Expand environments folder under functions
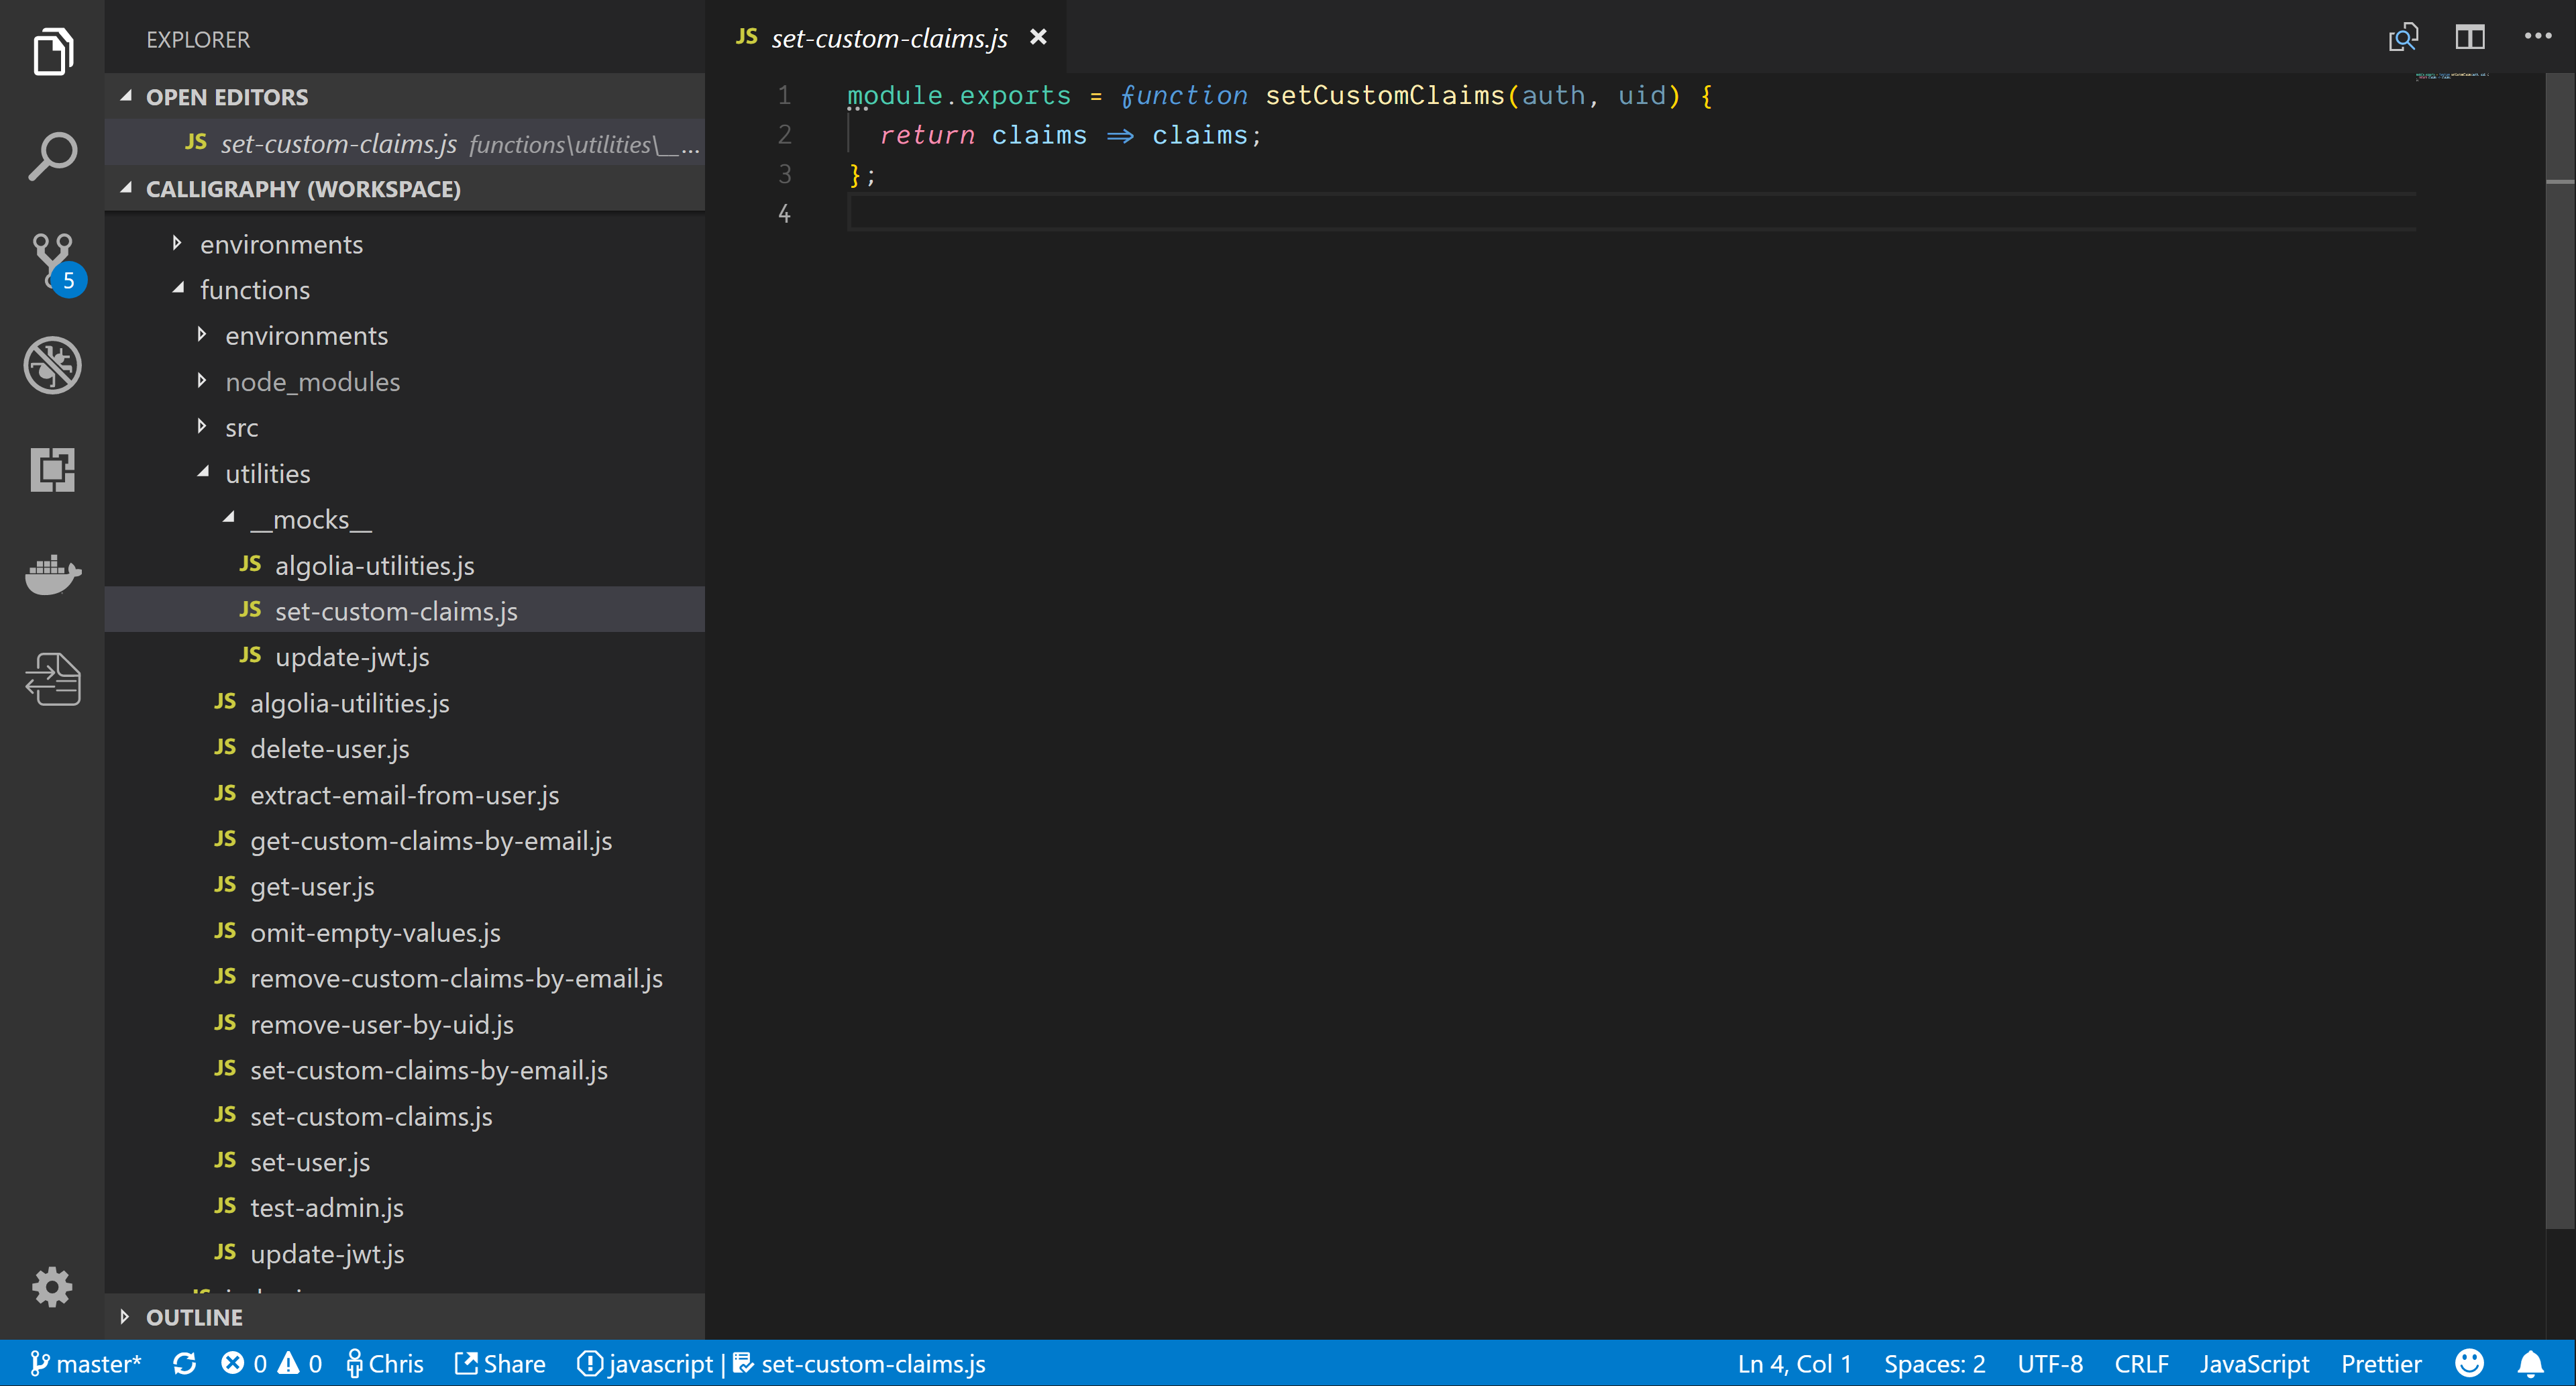The image size is (2576, 1386). tap(404, 336)
